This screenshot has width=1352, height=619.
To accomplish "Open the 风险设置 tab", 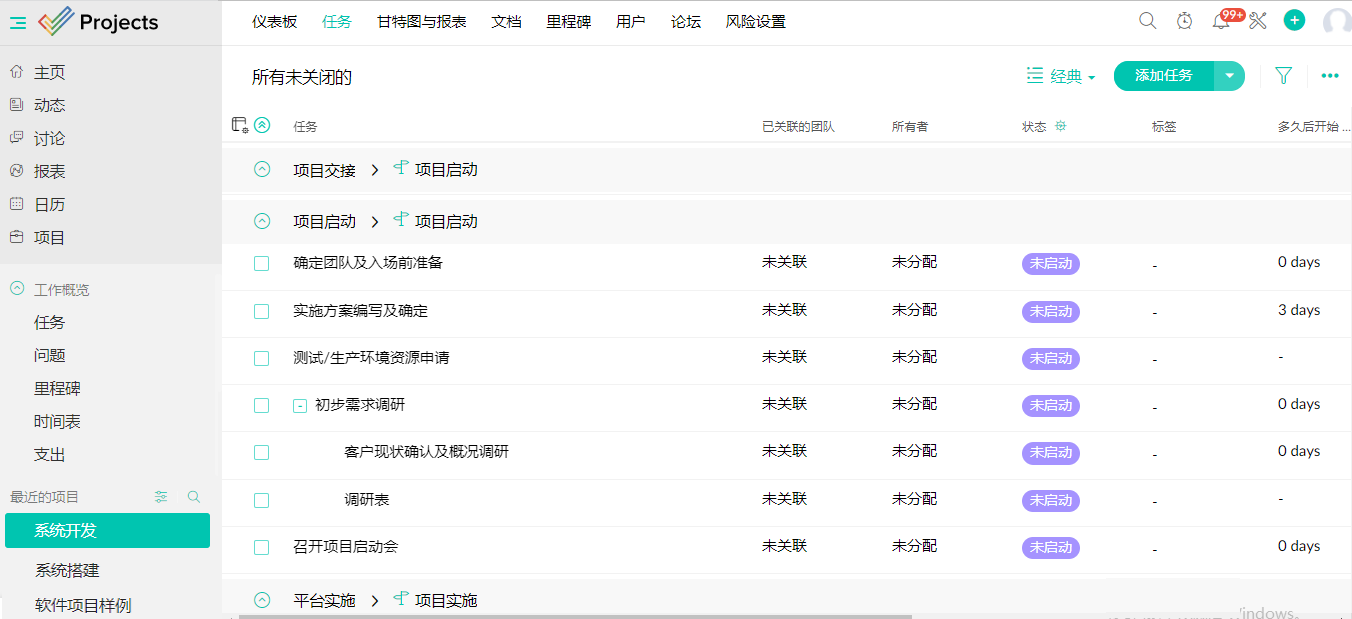I will coord(756,22).
